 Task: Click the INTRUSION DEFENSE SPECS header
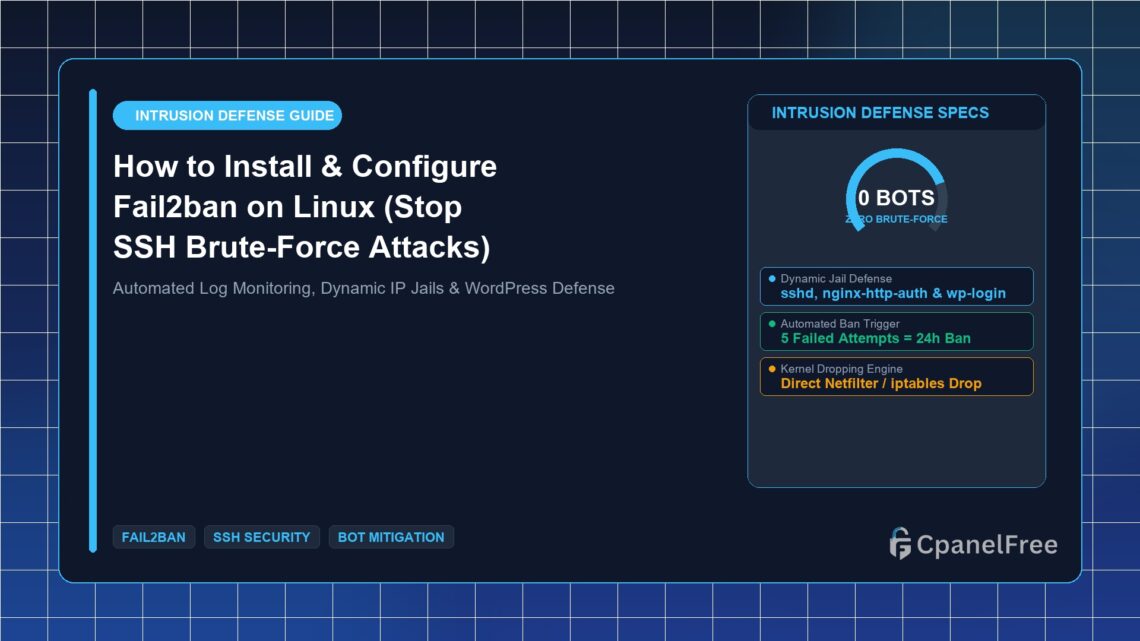click(x=880, y=113)
